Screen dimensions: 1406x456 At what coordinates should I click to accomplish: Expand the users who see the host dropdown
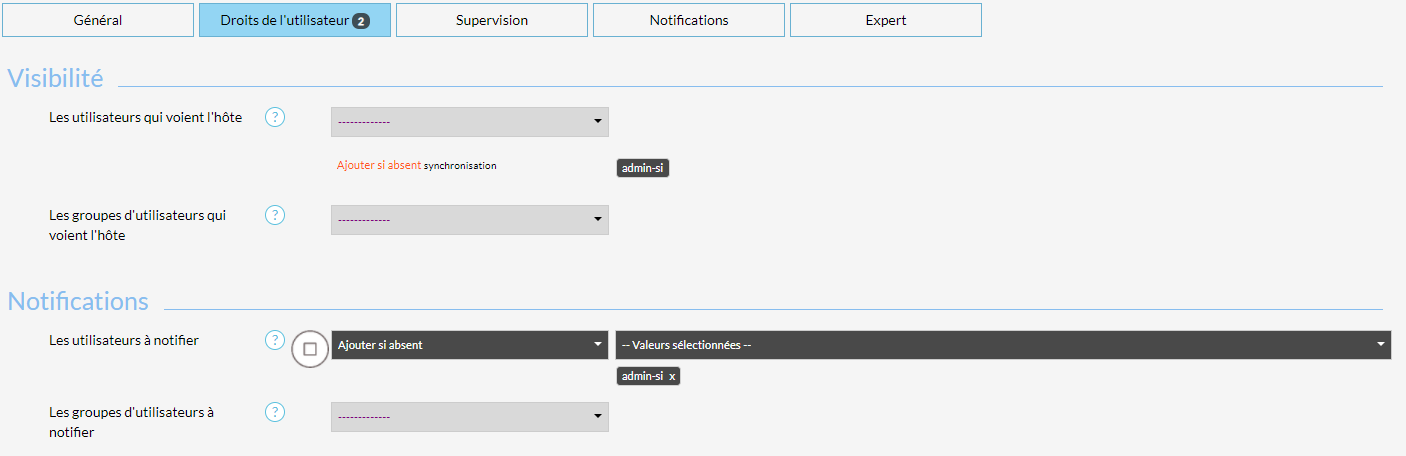point(469,122)
